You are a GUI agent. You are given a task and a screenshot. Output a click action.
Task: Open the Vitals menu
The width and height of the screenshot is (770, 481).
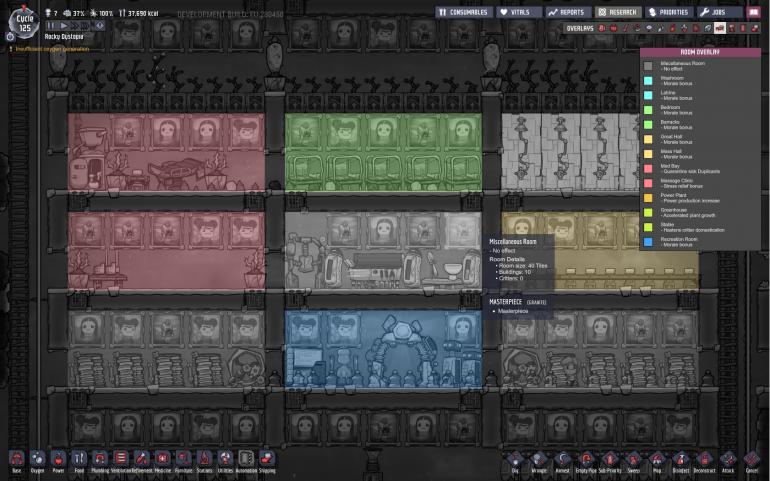coord(519,12)
